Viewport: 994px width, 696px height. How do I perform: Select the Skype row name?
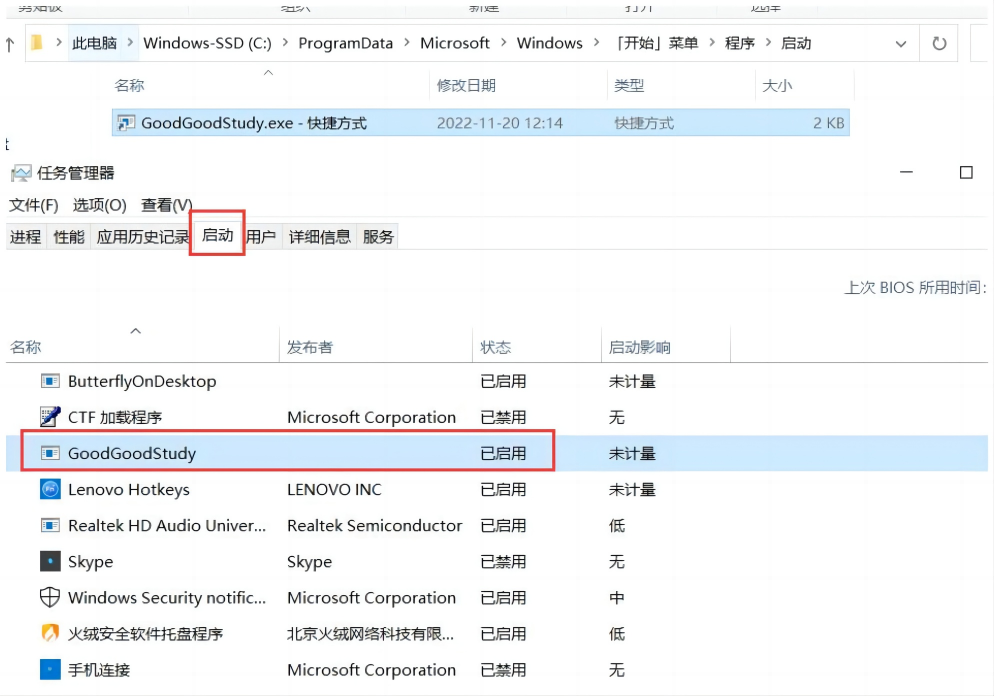[91, 562]
